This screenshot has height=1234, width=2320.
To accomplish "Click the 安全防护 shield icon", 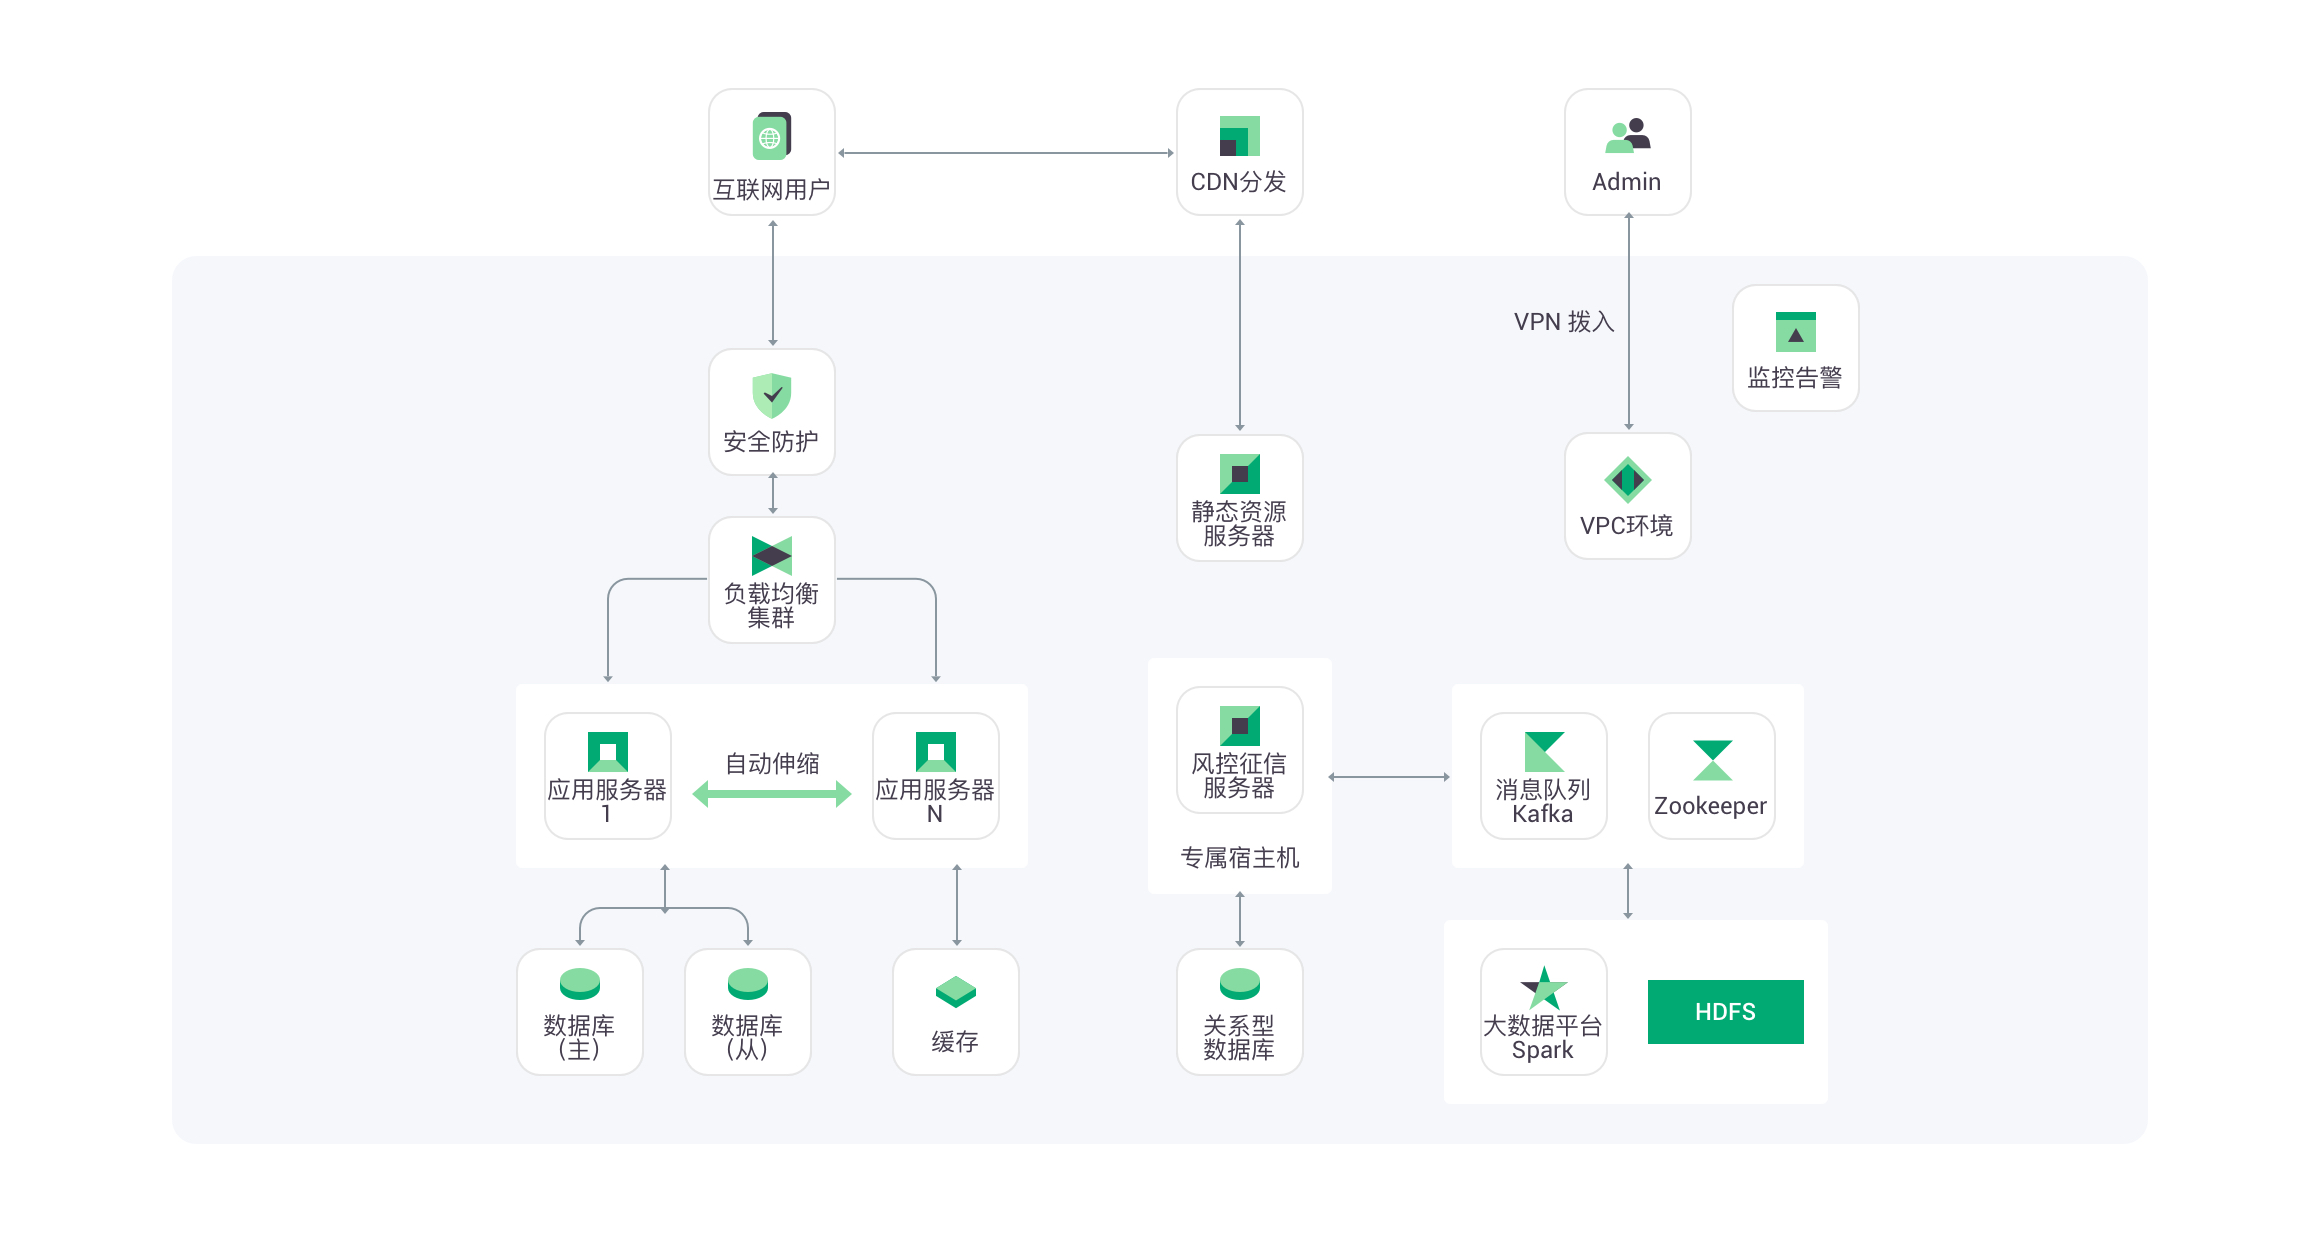I will coord(772,395).
